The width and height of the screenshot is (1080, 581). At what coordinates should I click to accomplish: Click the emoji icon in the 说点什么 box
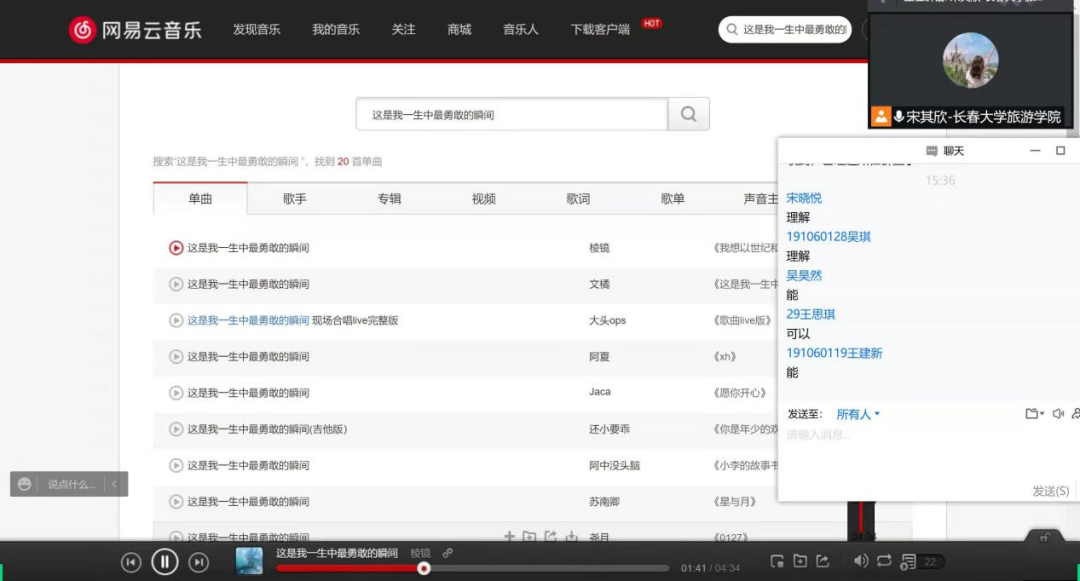(24, 484)
